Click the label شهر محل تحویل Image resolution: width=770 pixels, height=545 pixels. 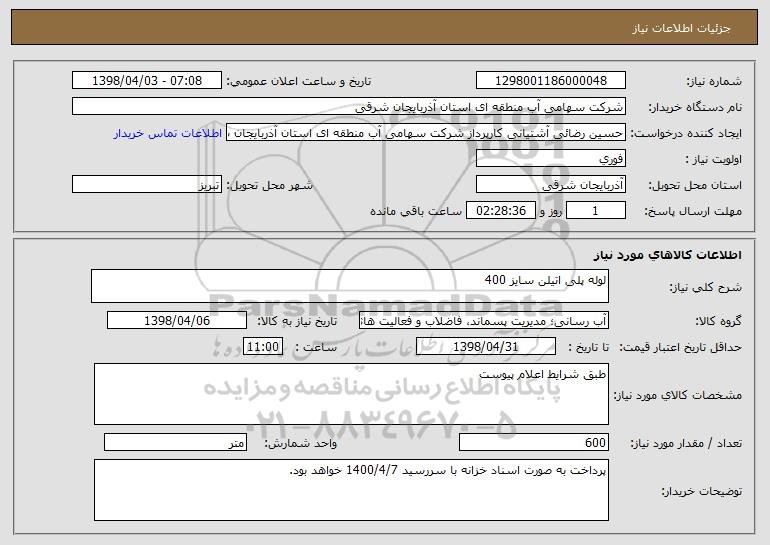coord(270,185)
